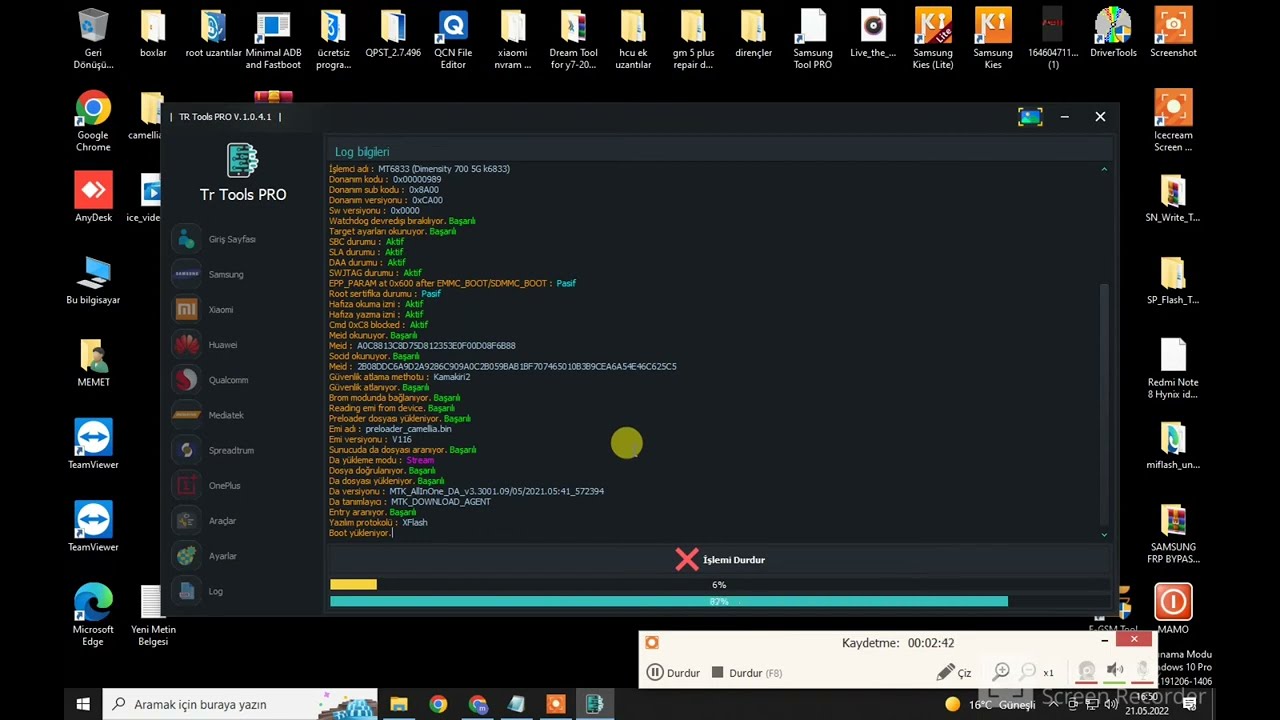
Task: Click the log panel vertical scrollbar thumb
Action: 1104,404
